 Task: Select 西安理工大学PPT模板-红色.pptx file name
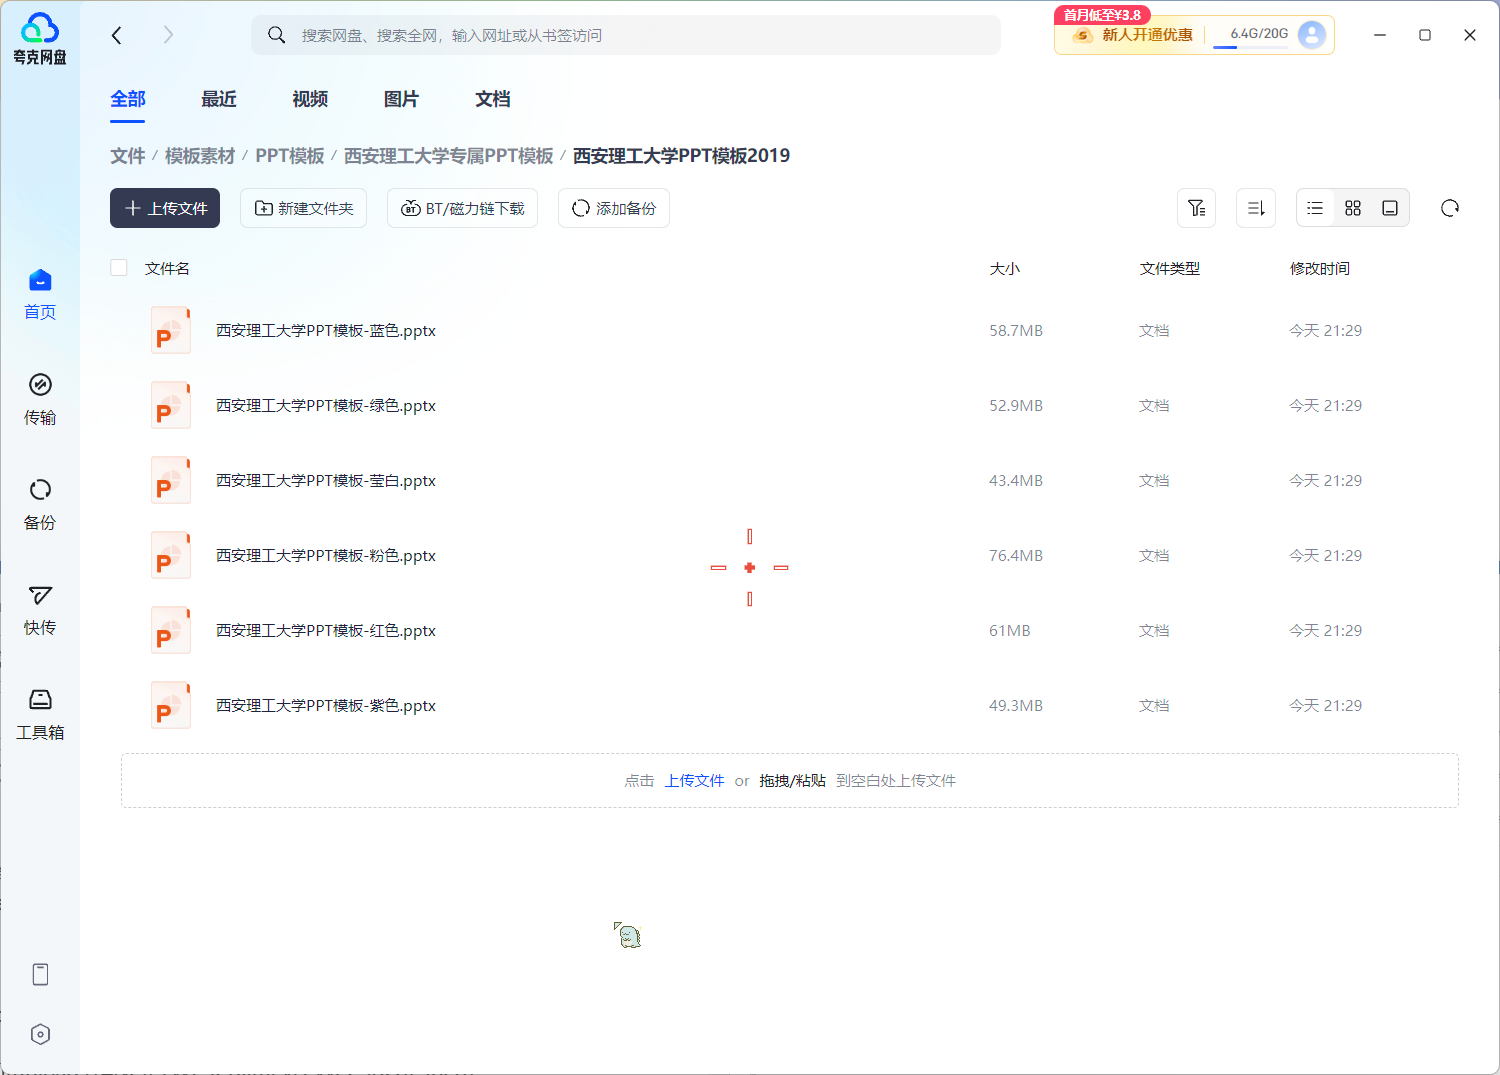point(326,630)
